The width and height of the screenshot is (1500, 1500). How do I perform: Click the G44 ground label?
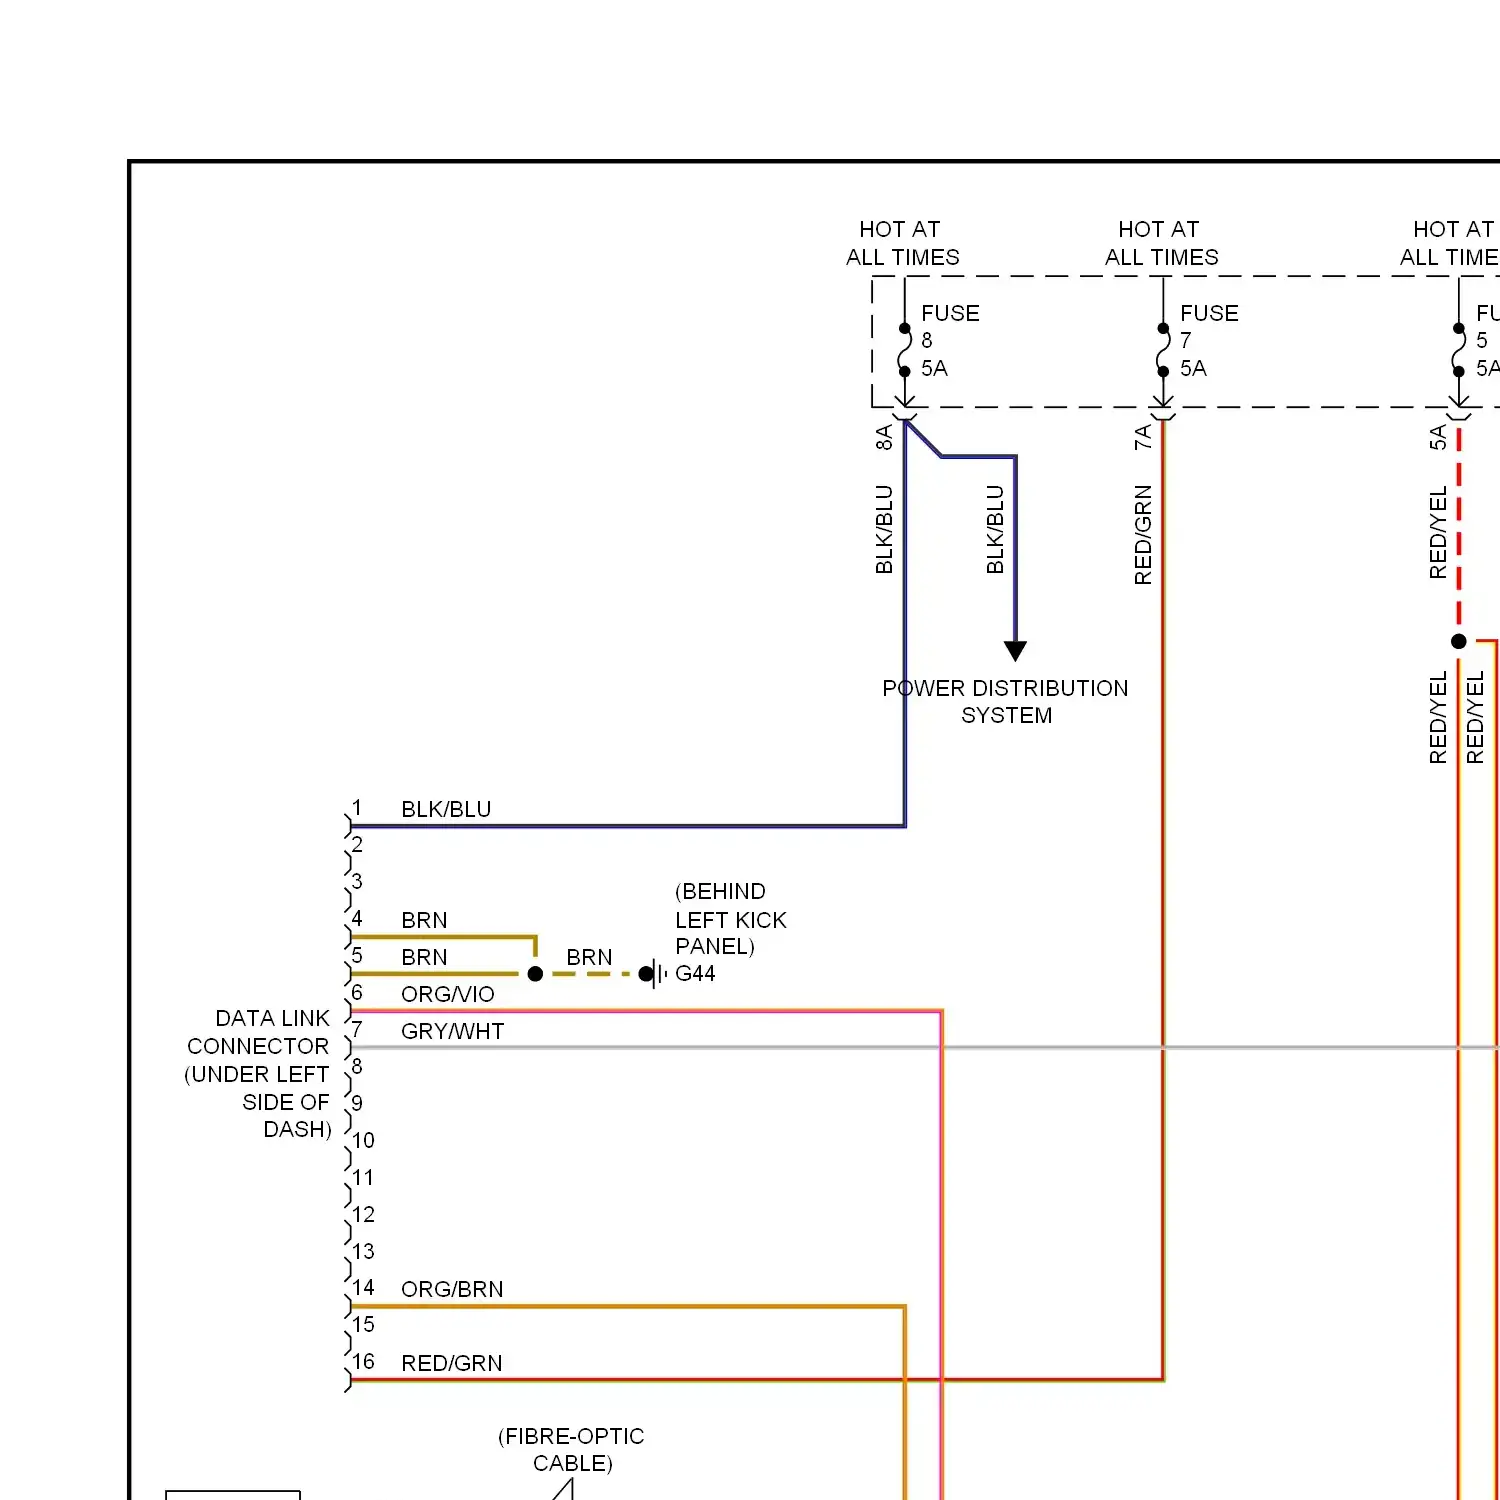(x=695, y=974)
